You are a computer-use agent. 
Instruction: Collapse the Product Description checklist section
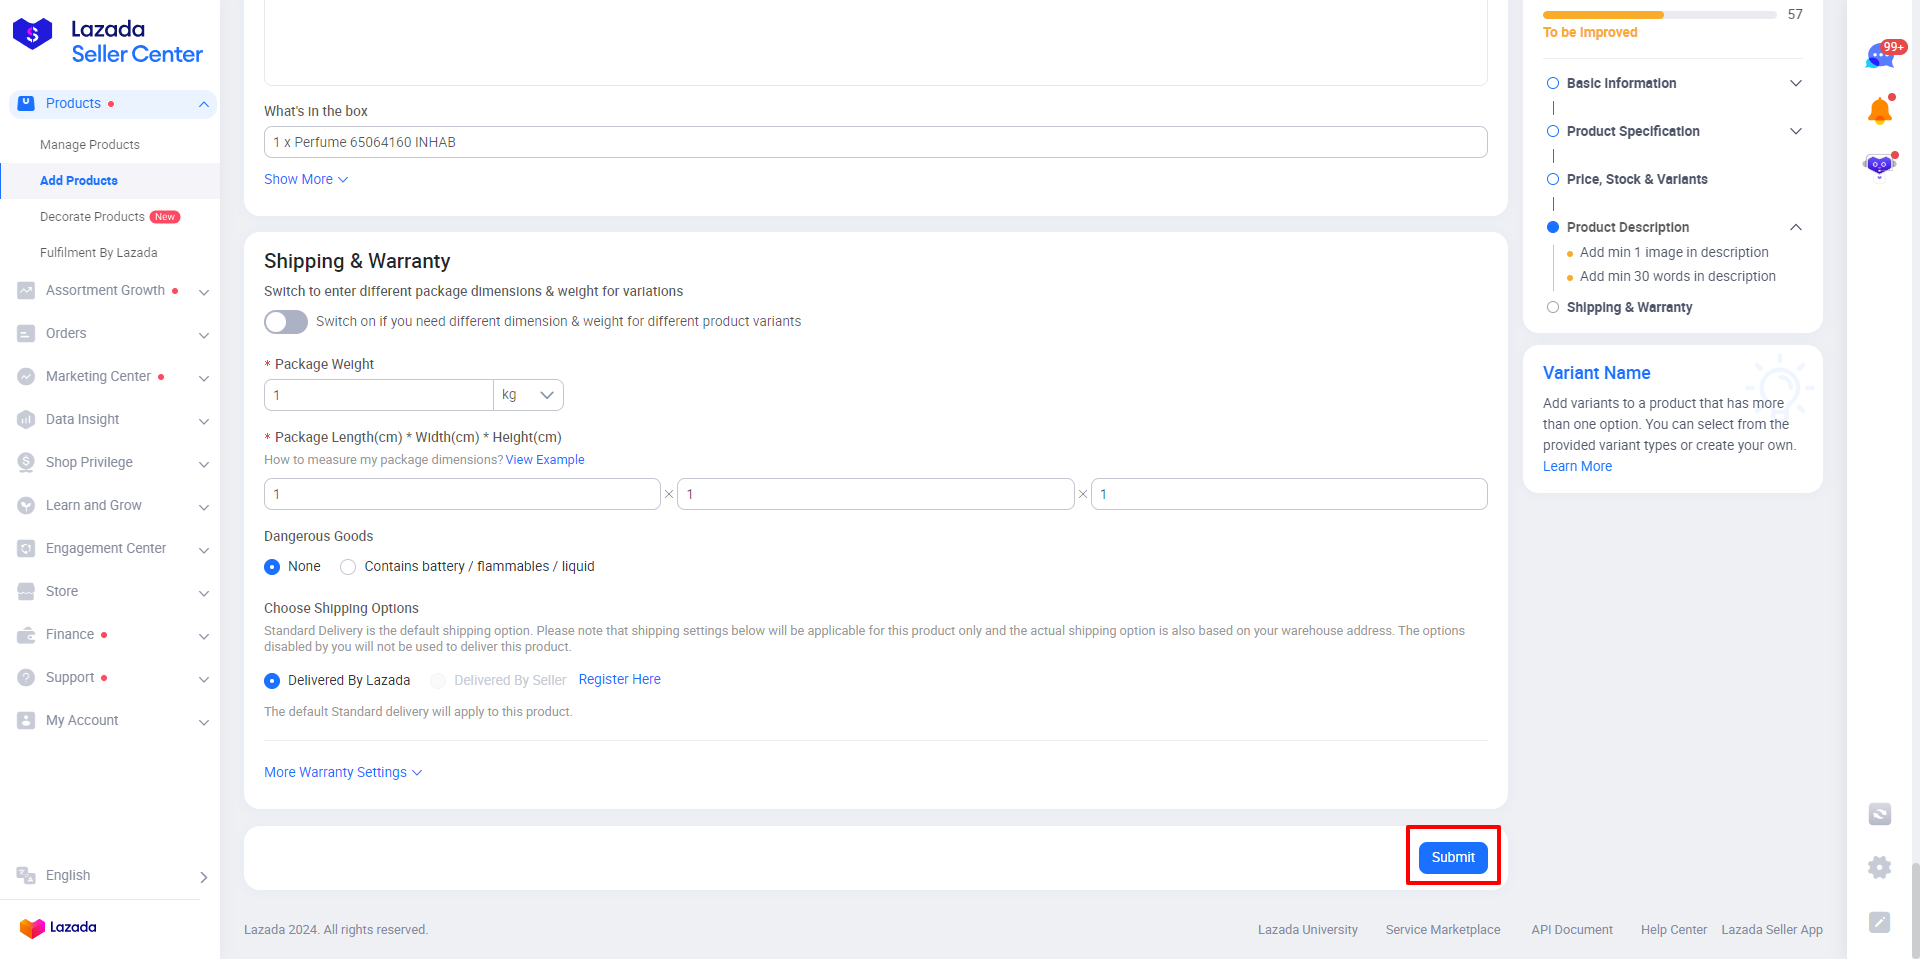coord(1796,227)
